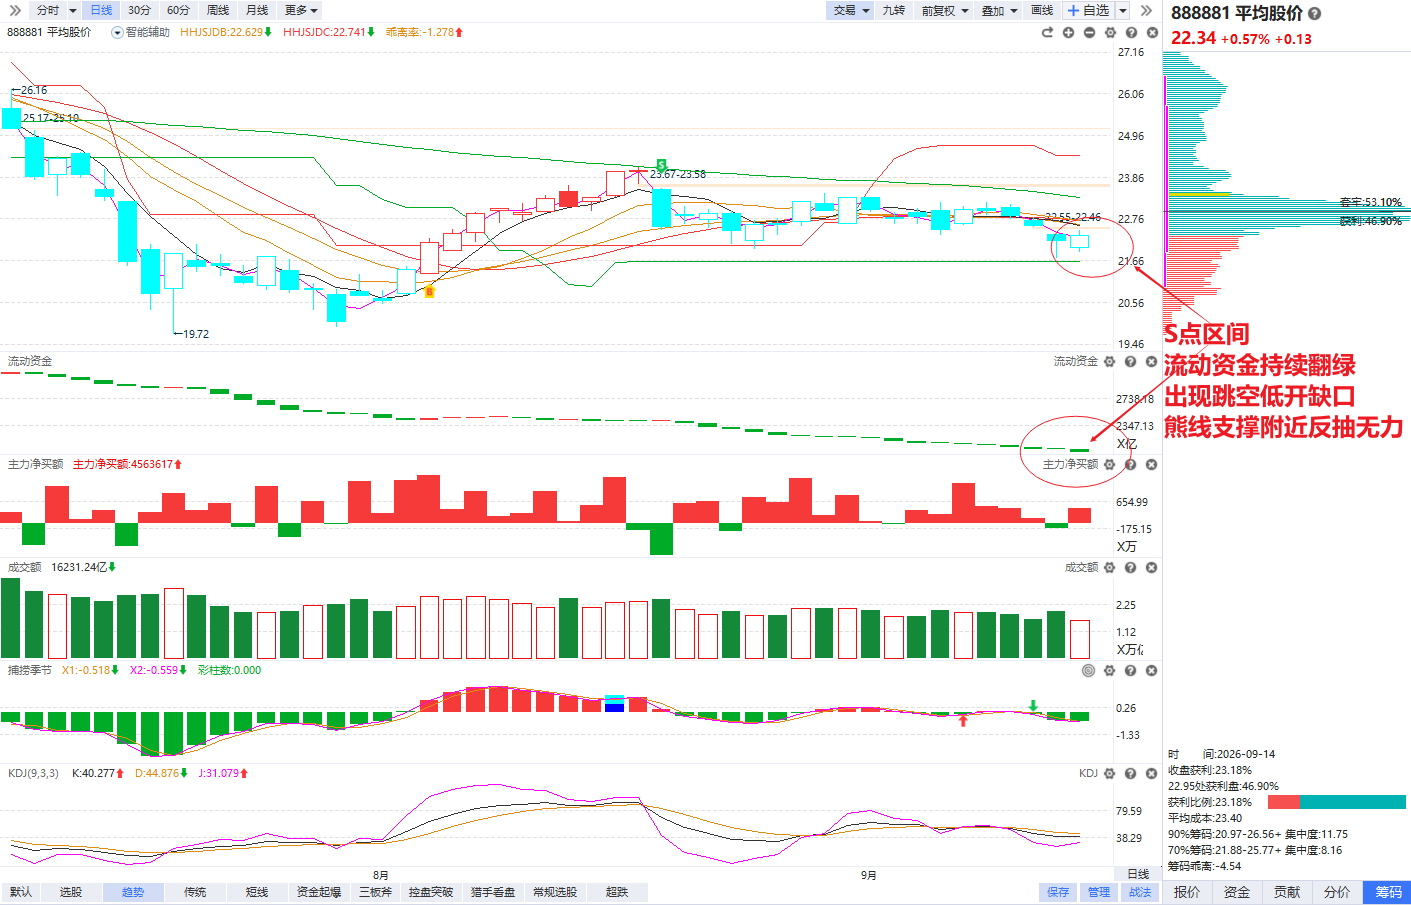Click the 资金起爆 indicator button

click(x=319, y=892)
